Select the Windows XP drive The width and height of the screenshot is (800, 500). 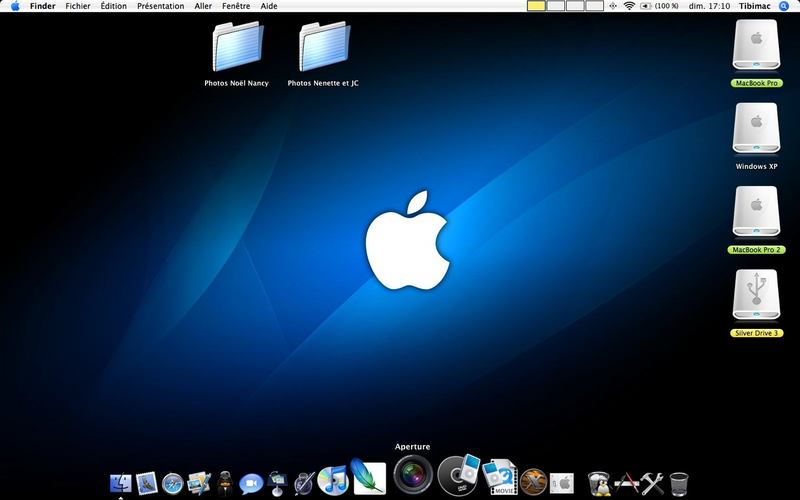pyautogui.click(x=756, y=136)
